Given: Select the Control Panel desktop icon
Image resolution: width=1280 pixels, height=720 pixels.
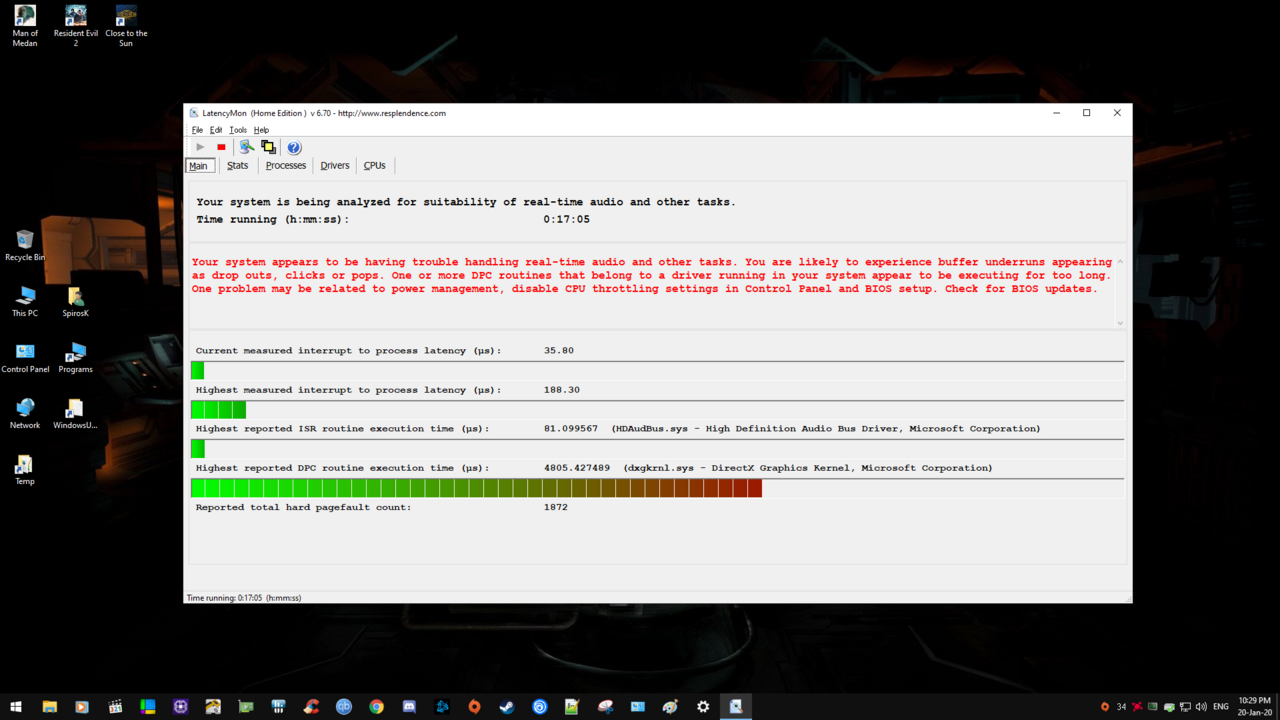Looking at the screenshot, I should 25,357.
